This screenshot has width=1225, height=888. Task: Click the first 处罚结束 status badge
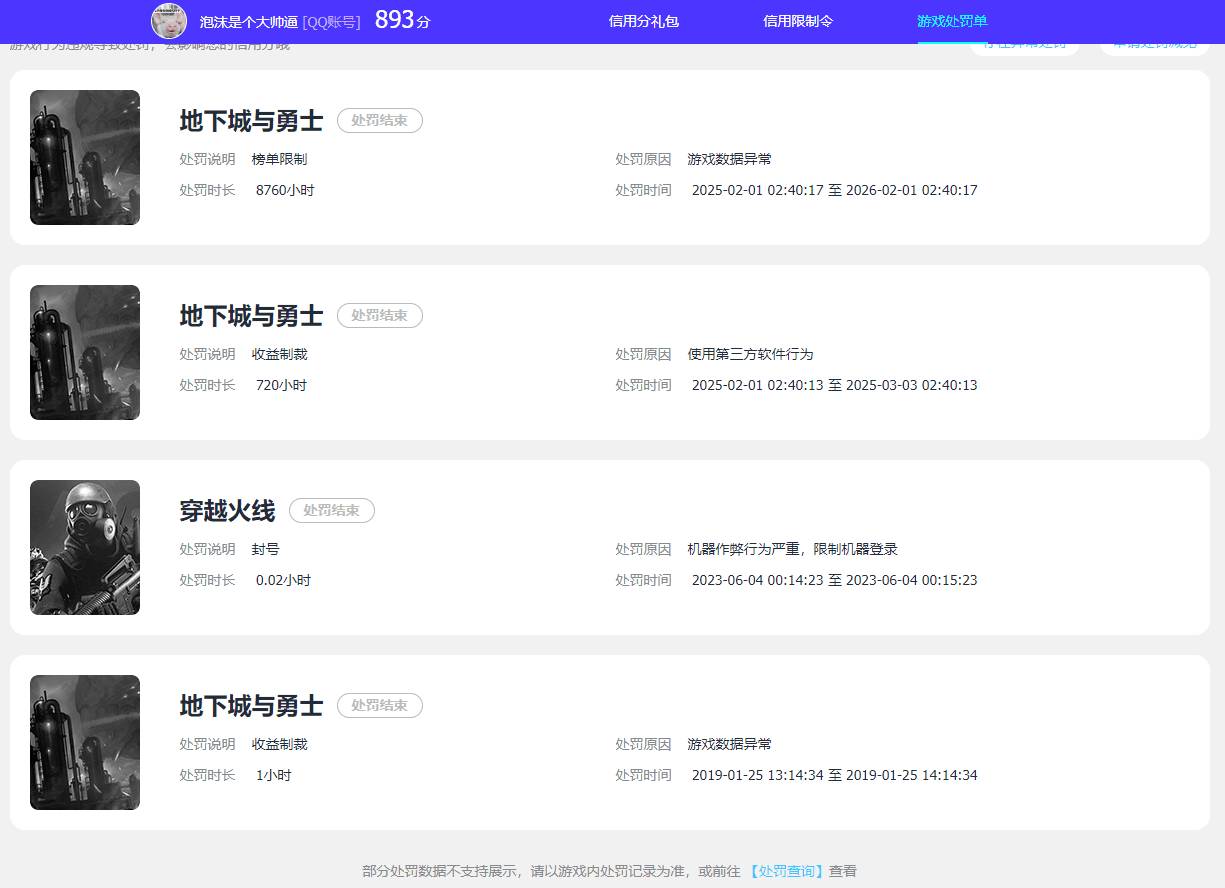pyautogui.click(x=379, y=120)
